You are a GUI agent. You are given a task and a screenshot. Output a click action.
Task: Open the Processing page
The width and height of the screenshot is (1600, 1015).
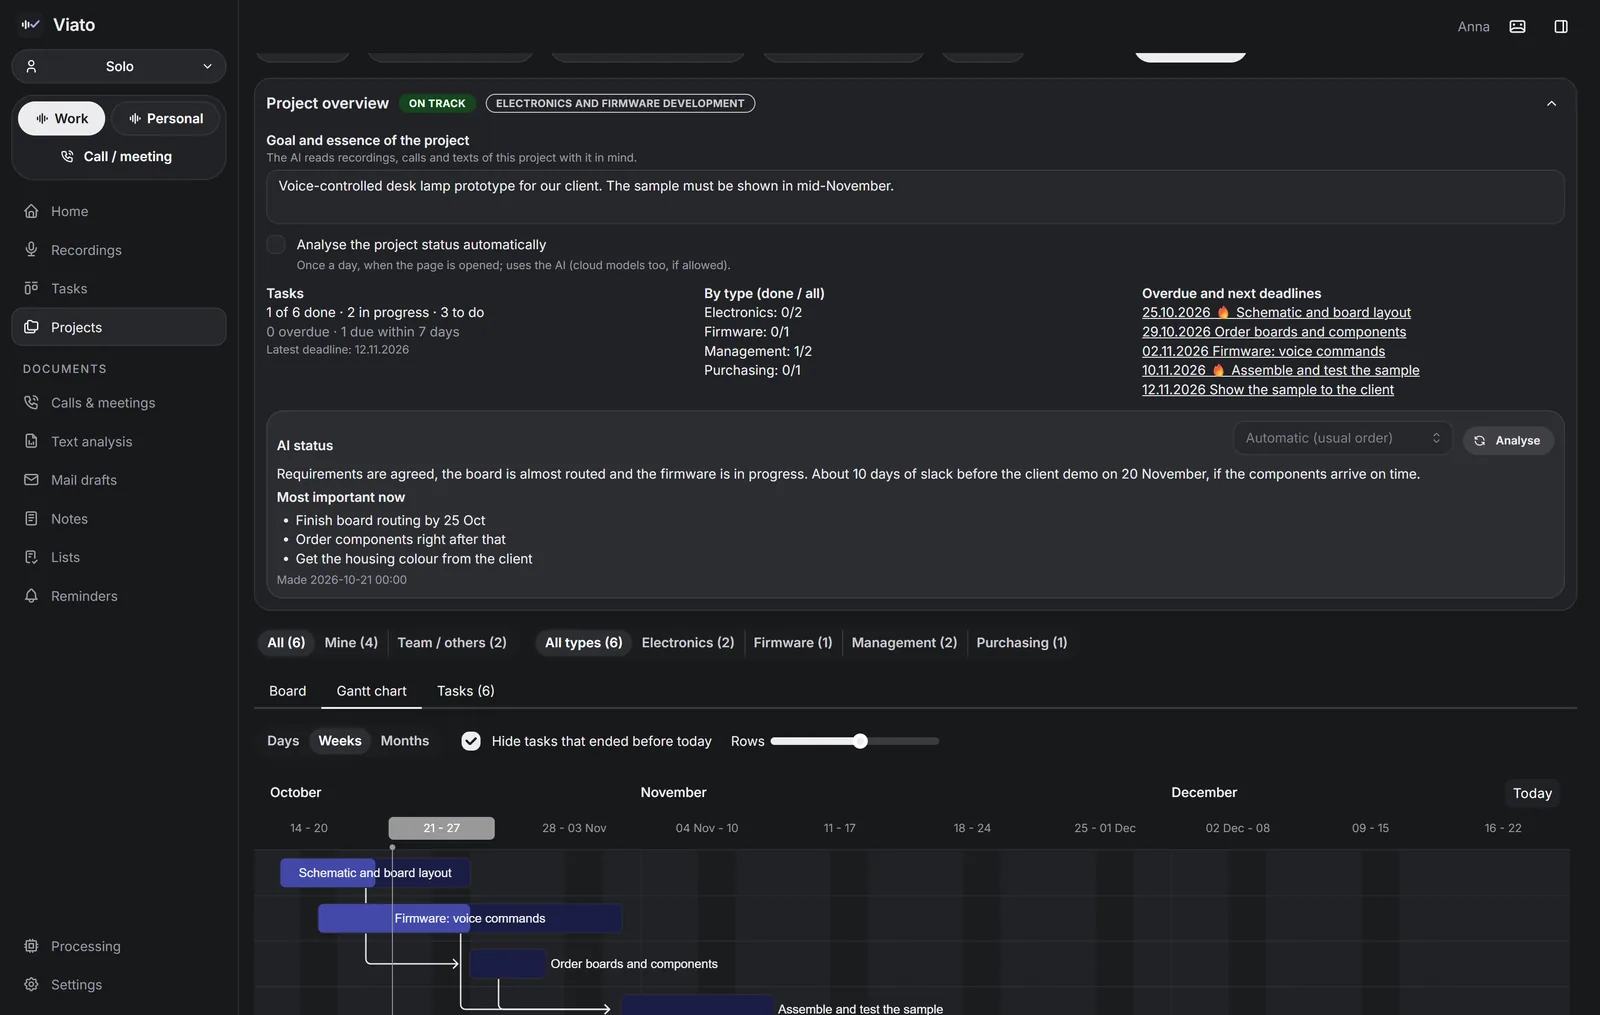click(119, 946)
